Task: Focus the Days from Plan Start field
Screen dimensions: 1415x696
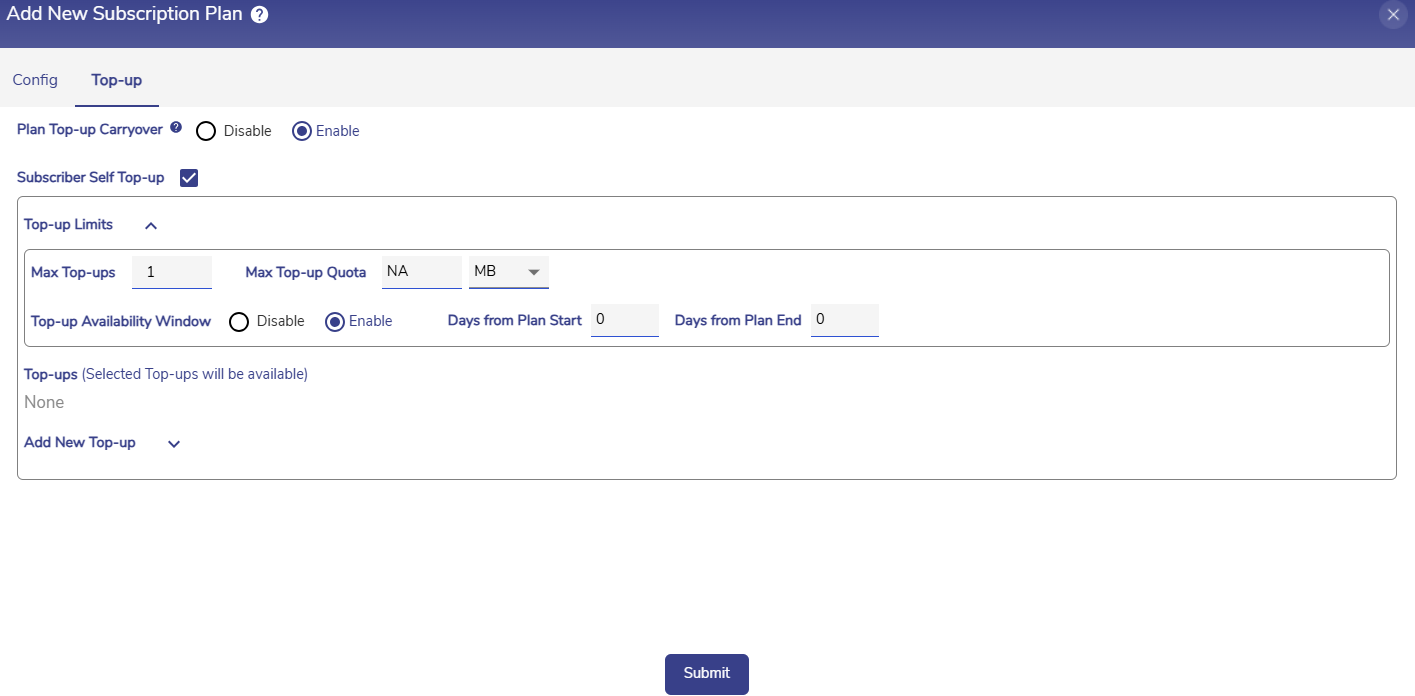Action: (624, 320)
